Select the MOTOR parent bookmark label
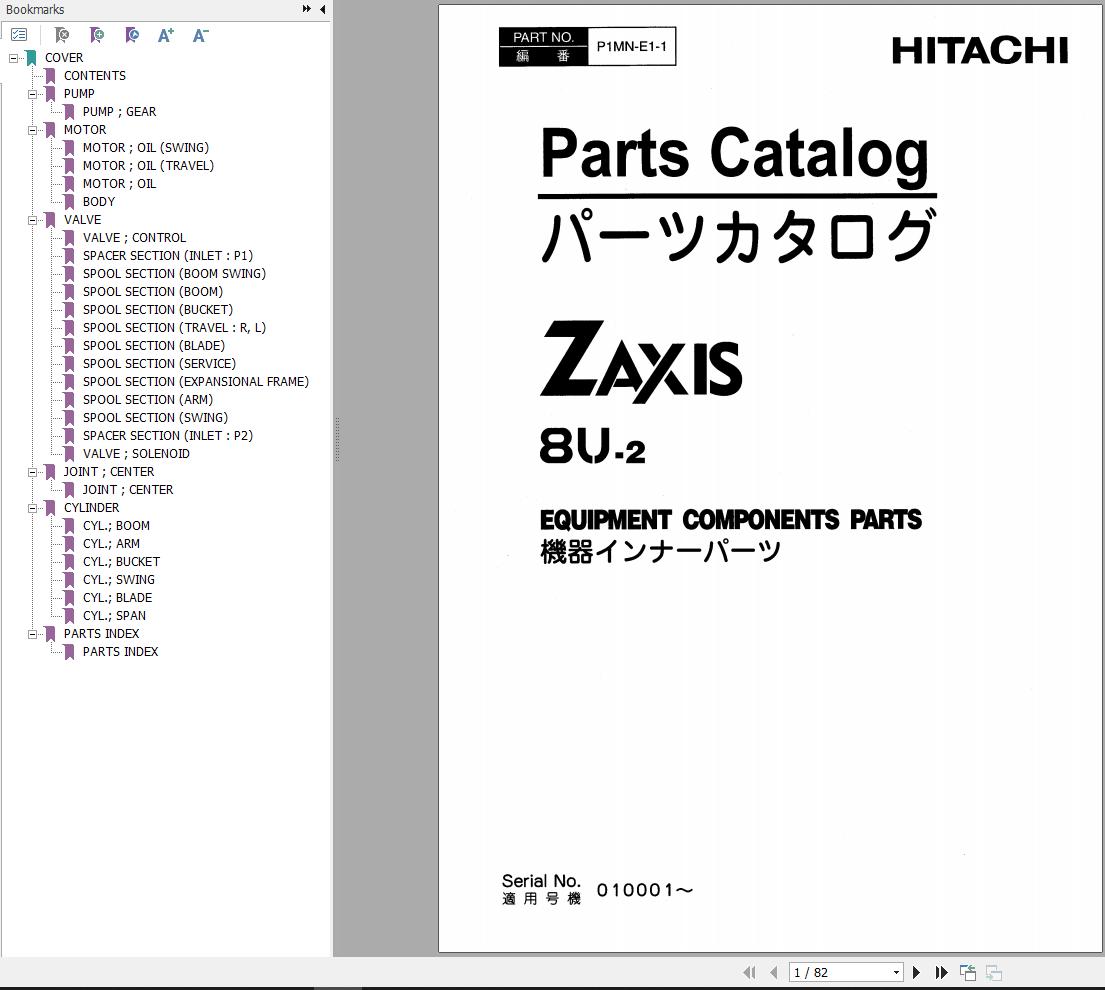1105x990 pixels. [x=85, y=130]
